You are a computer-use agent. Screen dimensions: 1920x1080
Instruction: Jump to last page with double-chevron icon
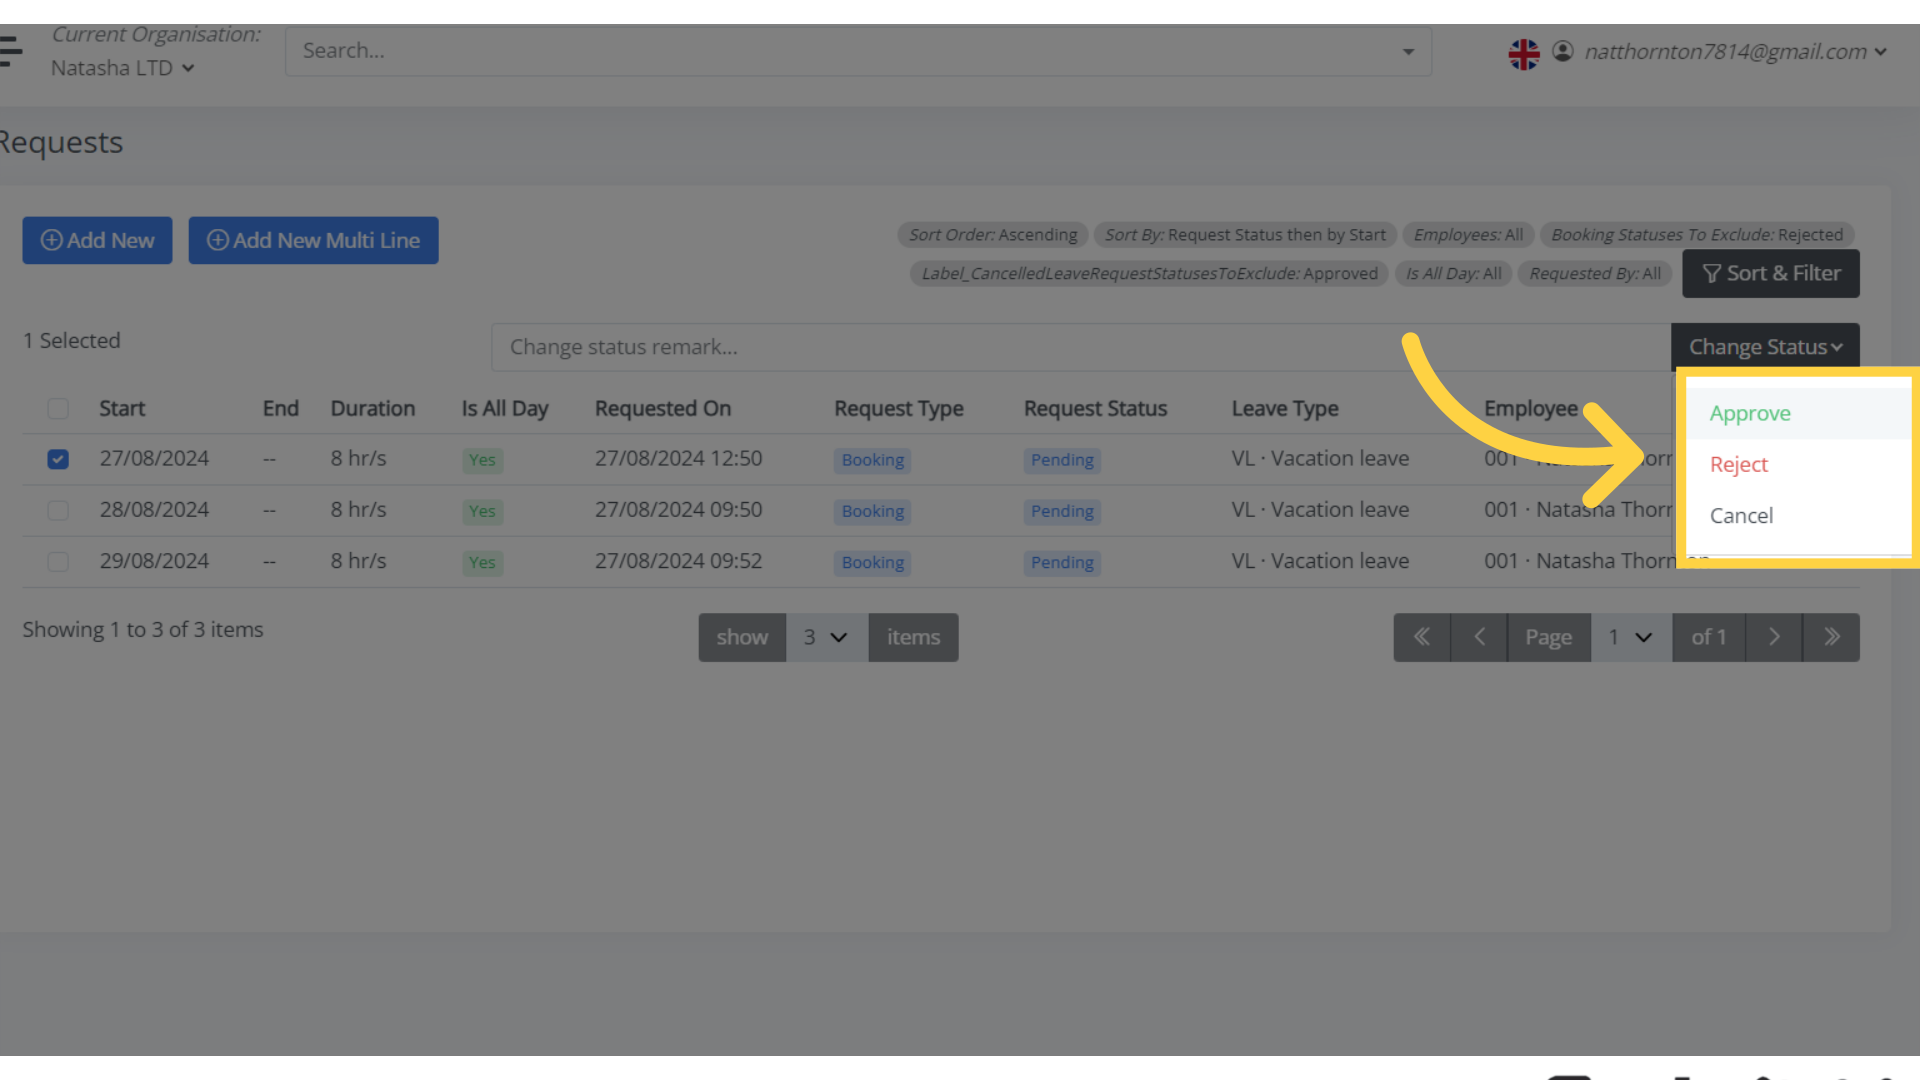coord(1831,636)
